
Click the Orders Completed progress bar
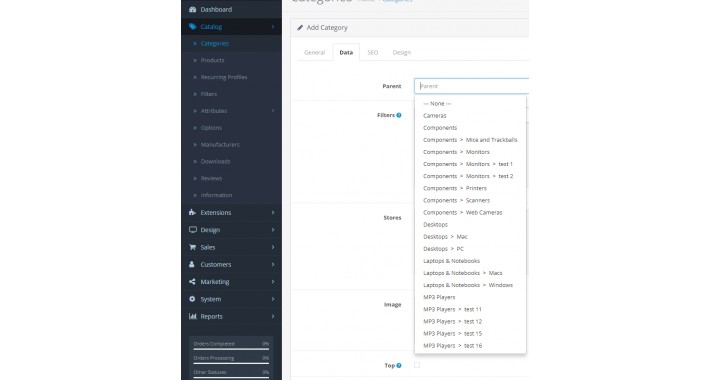[x=231, y=349]
